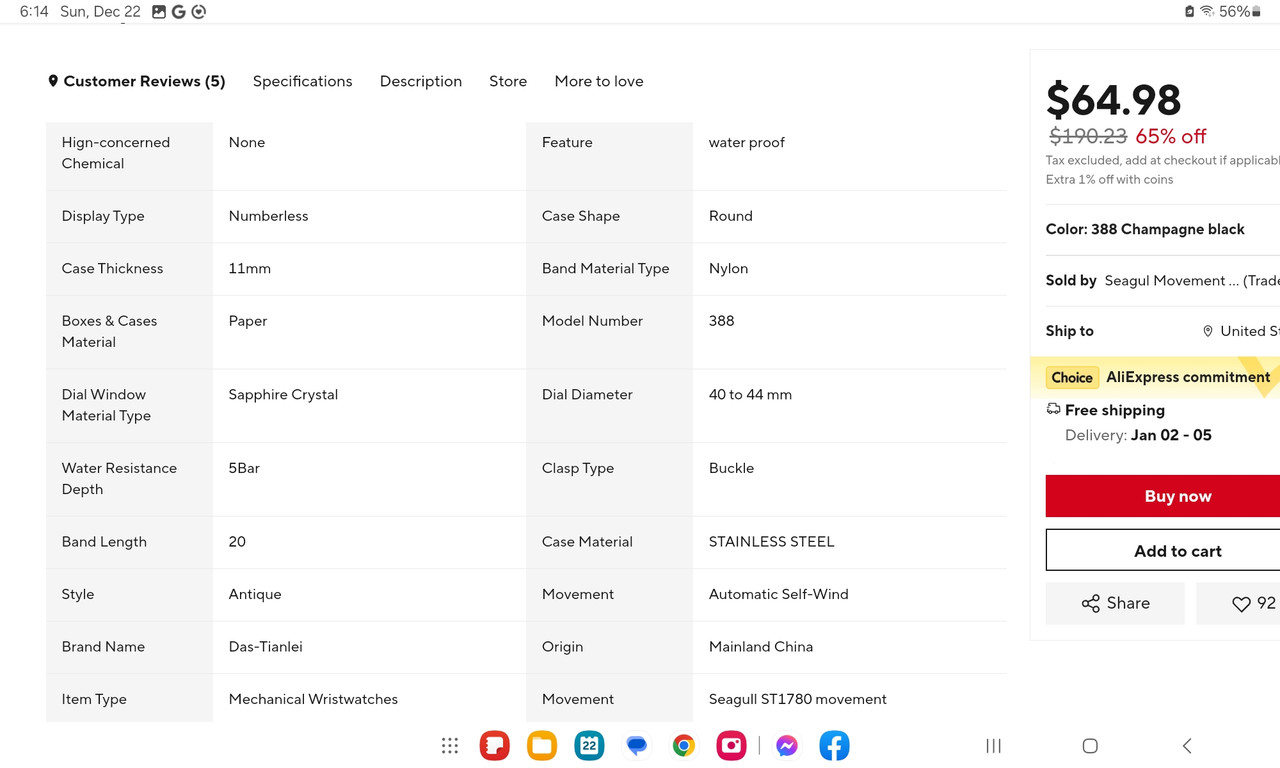1280x768 pixels.
Task: Open the Calendar app showing 22
Action: pyautogui.click(x=589, y=746)
